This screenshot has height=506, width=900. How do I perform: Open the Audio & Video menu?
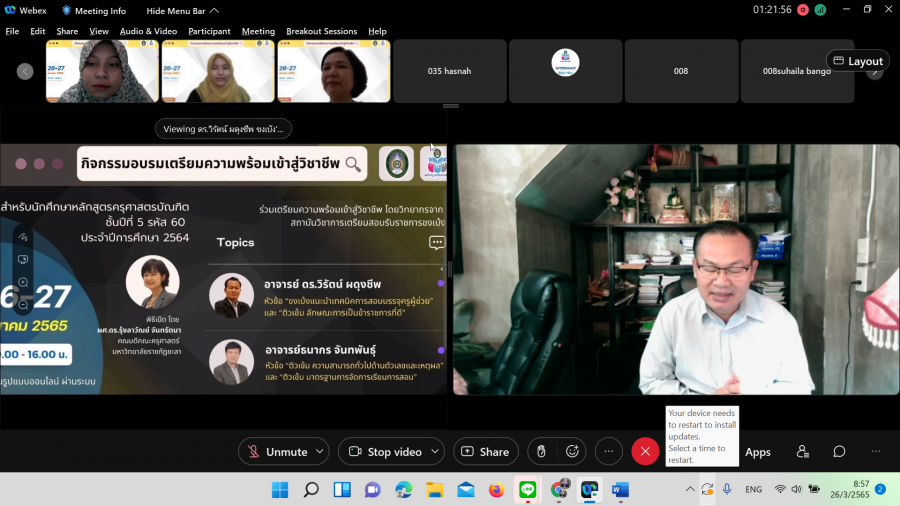[x=148, y=31]
